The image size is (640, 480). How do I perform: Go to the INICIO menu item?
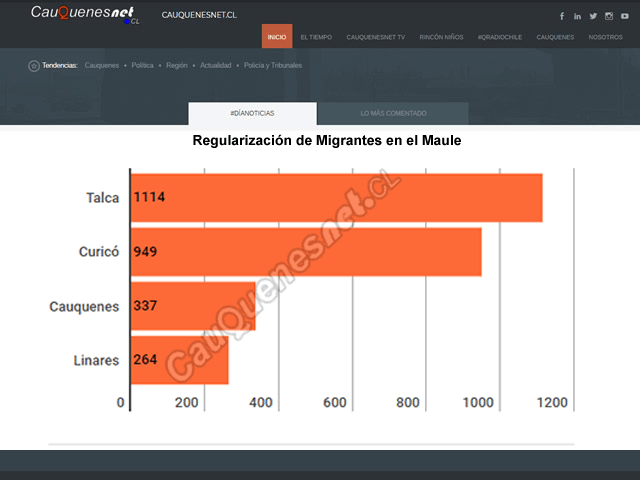tap(277, 36)
